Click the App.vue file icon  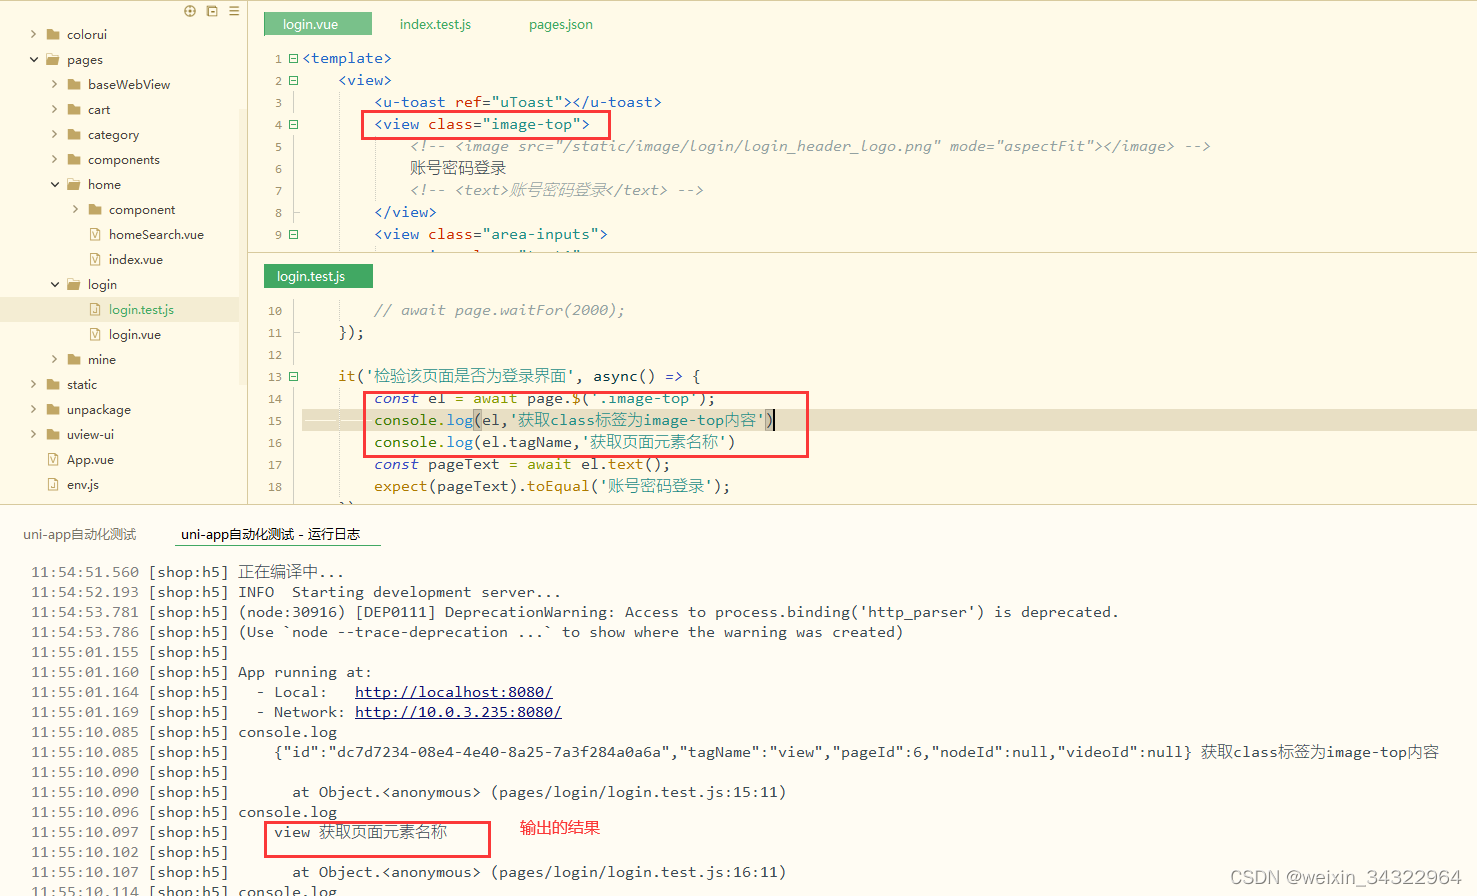click(53, 459)
